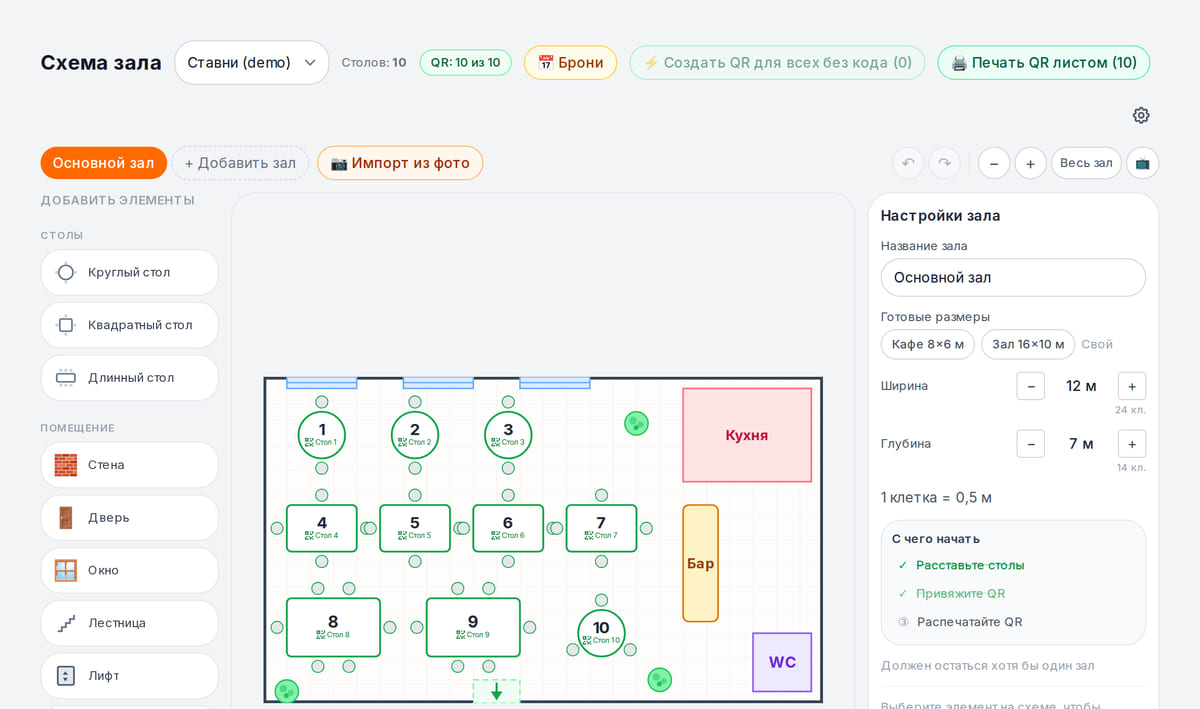Screen dimensions: 1200x709
Task: Click Печать QR листом (10) button
Action: tap(1043, 62)
